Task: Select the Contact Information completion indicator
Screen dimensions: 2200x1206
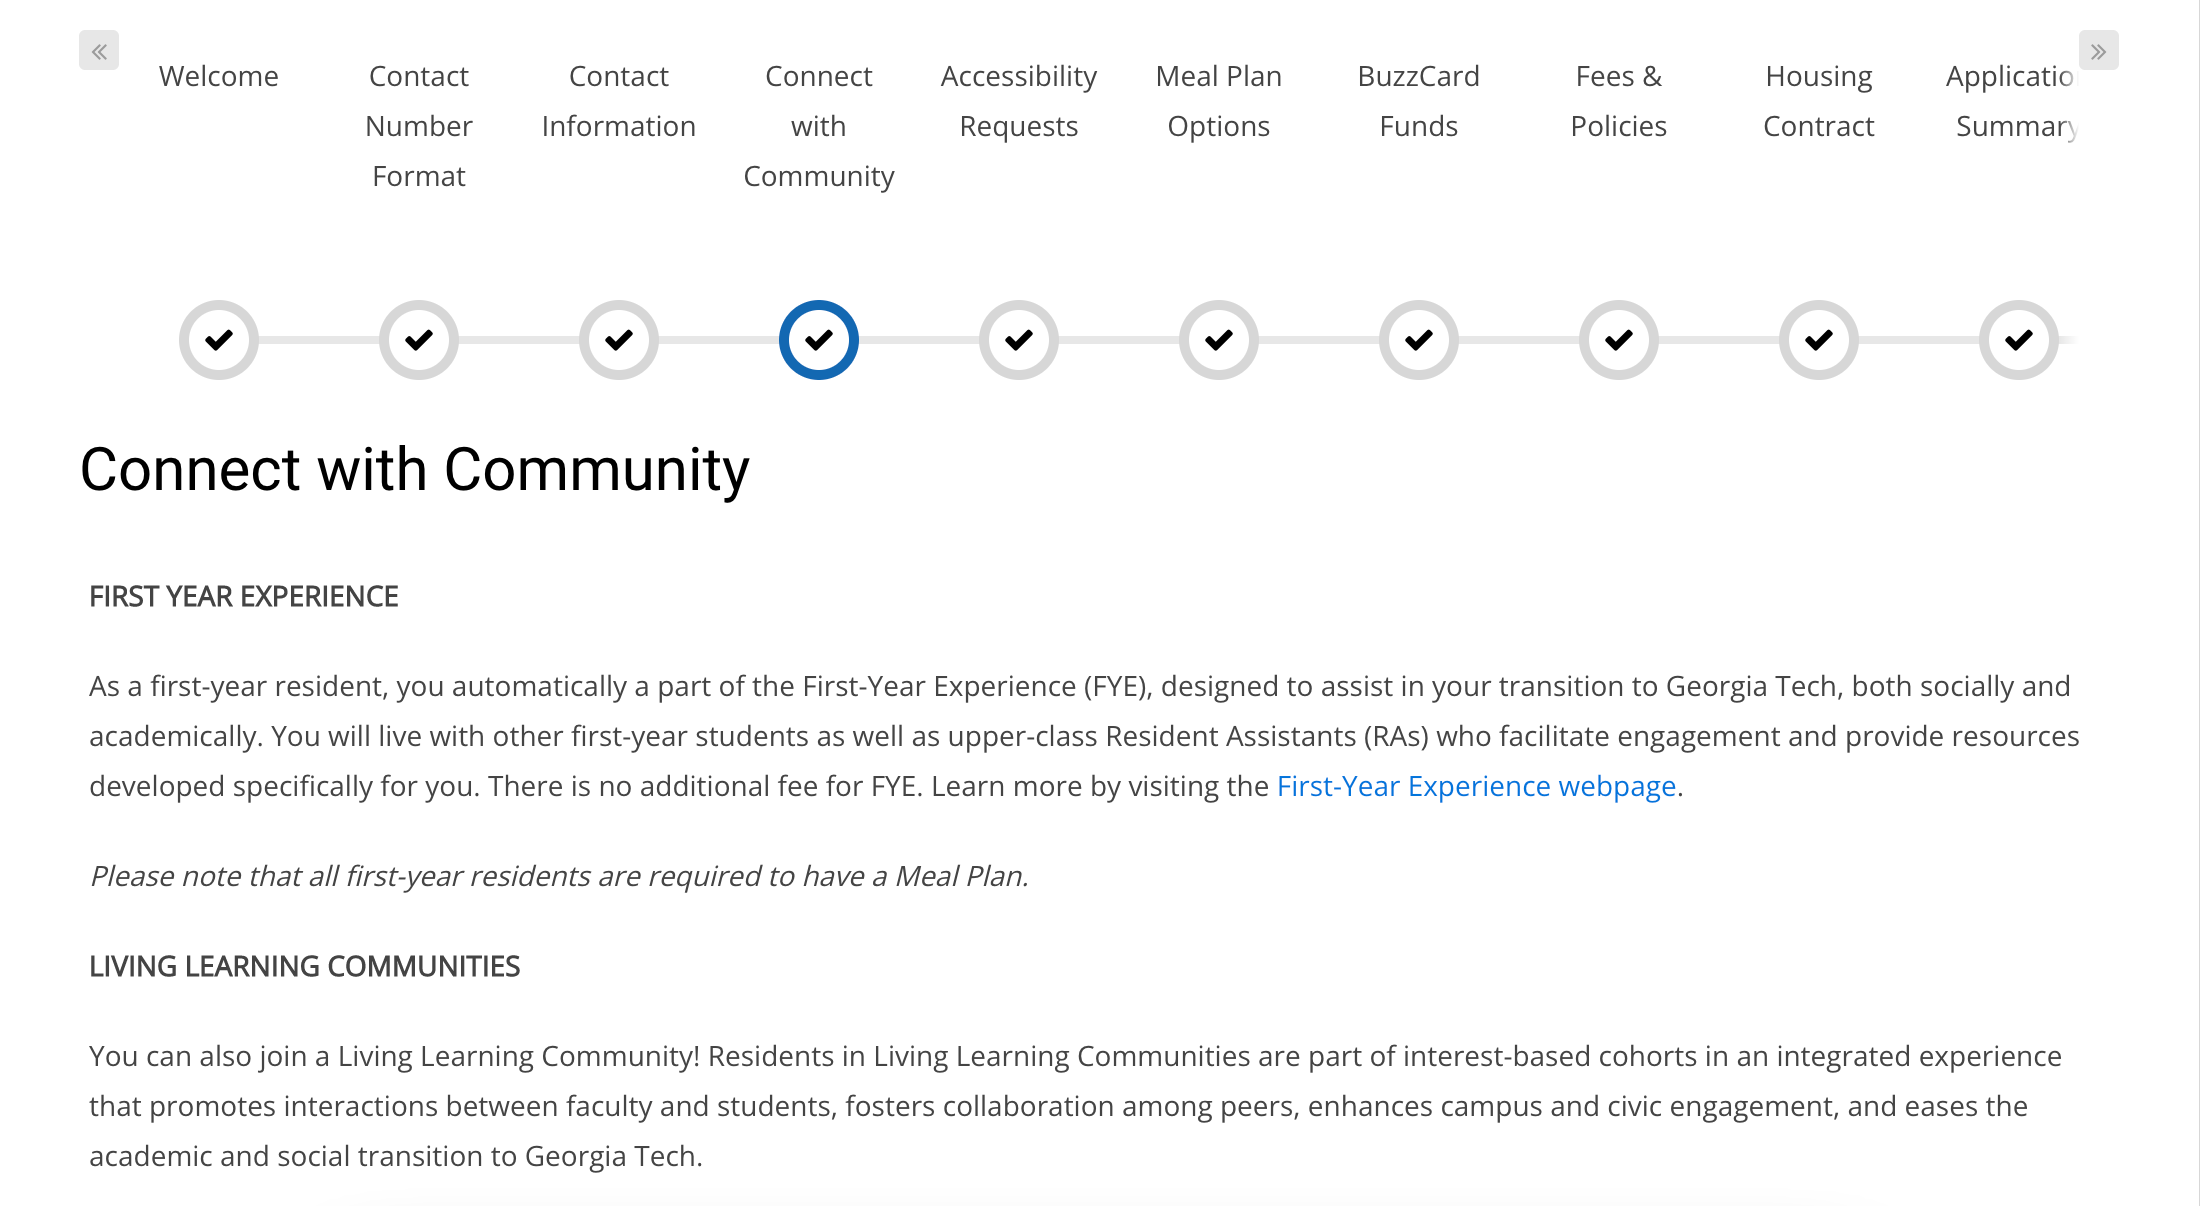Action: coord(618,339)
